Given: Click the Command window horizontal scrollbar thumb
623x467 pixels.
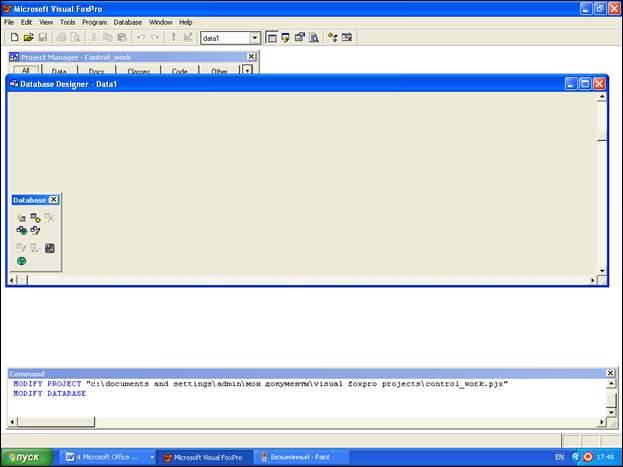Looking at the screenshot, I should (56, 421).
